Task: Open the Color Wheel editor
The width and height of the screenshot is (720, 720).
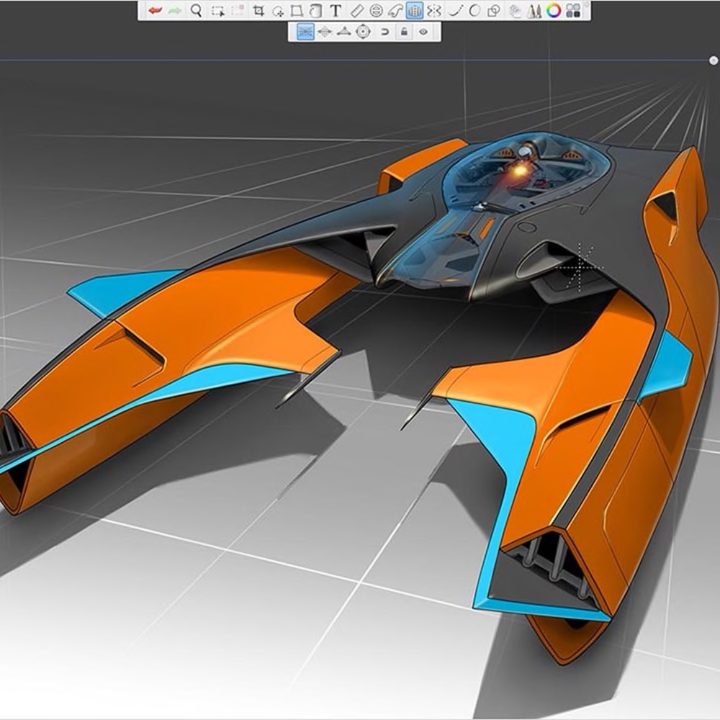Action: tap(554, 11)
